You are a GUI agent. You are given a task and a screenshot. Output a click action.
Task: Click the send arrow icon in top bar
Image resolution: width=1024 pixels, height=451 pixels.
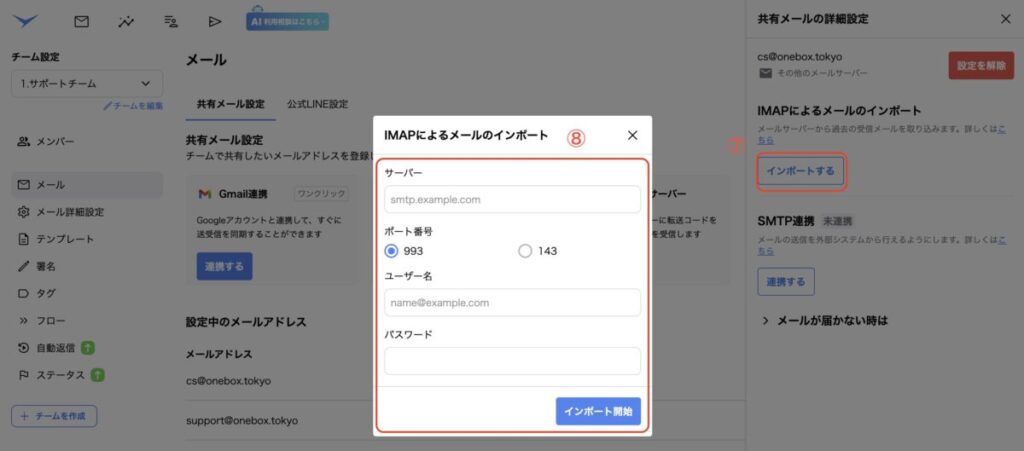click(x=214, y=20)
